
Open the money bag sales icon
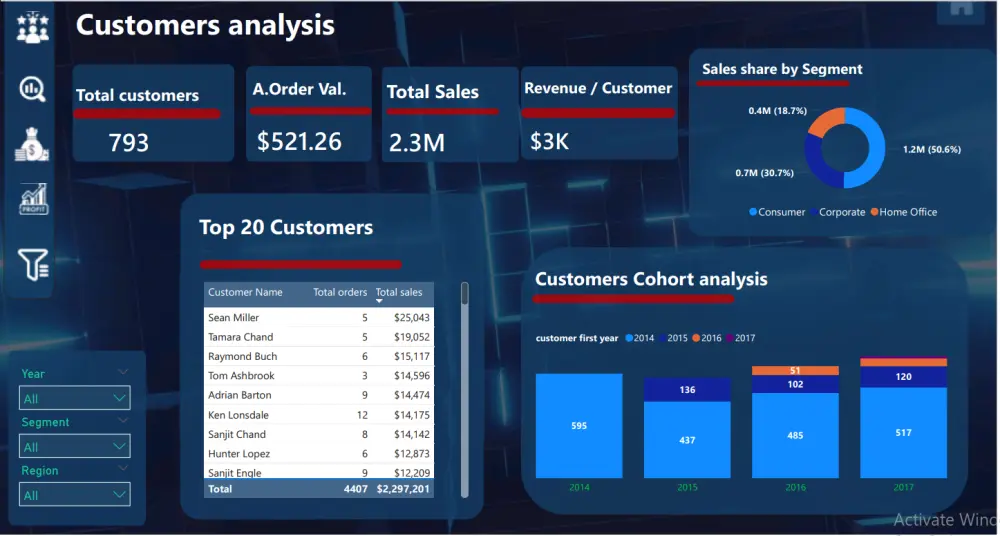point(32,144)
